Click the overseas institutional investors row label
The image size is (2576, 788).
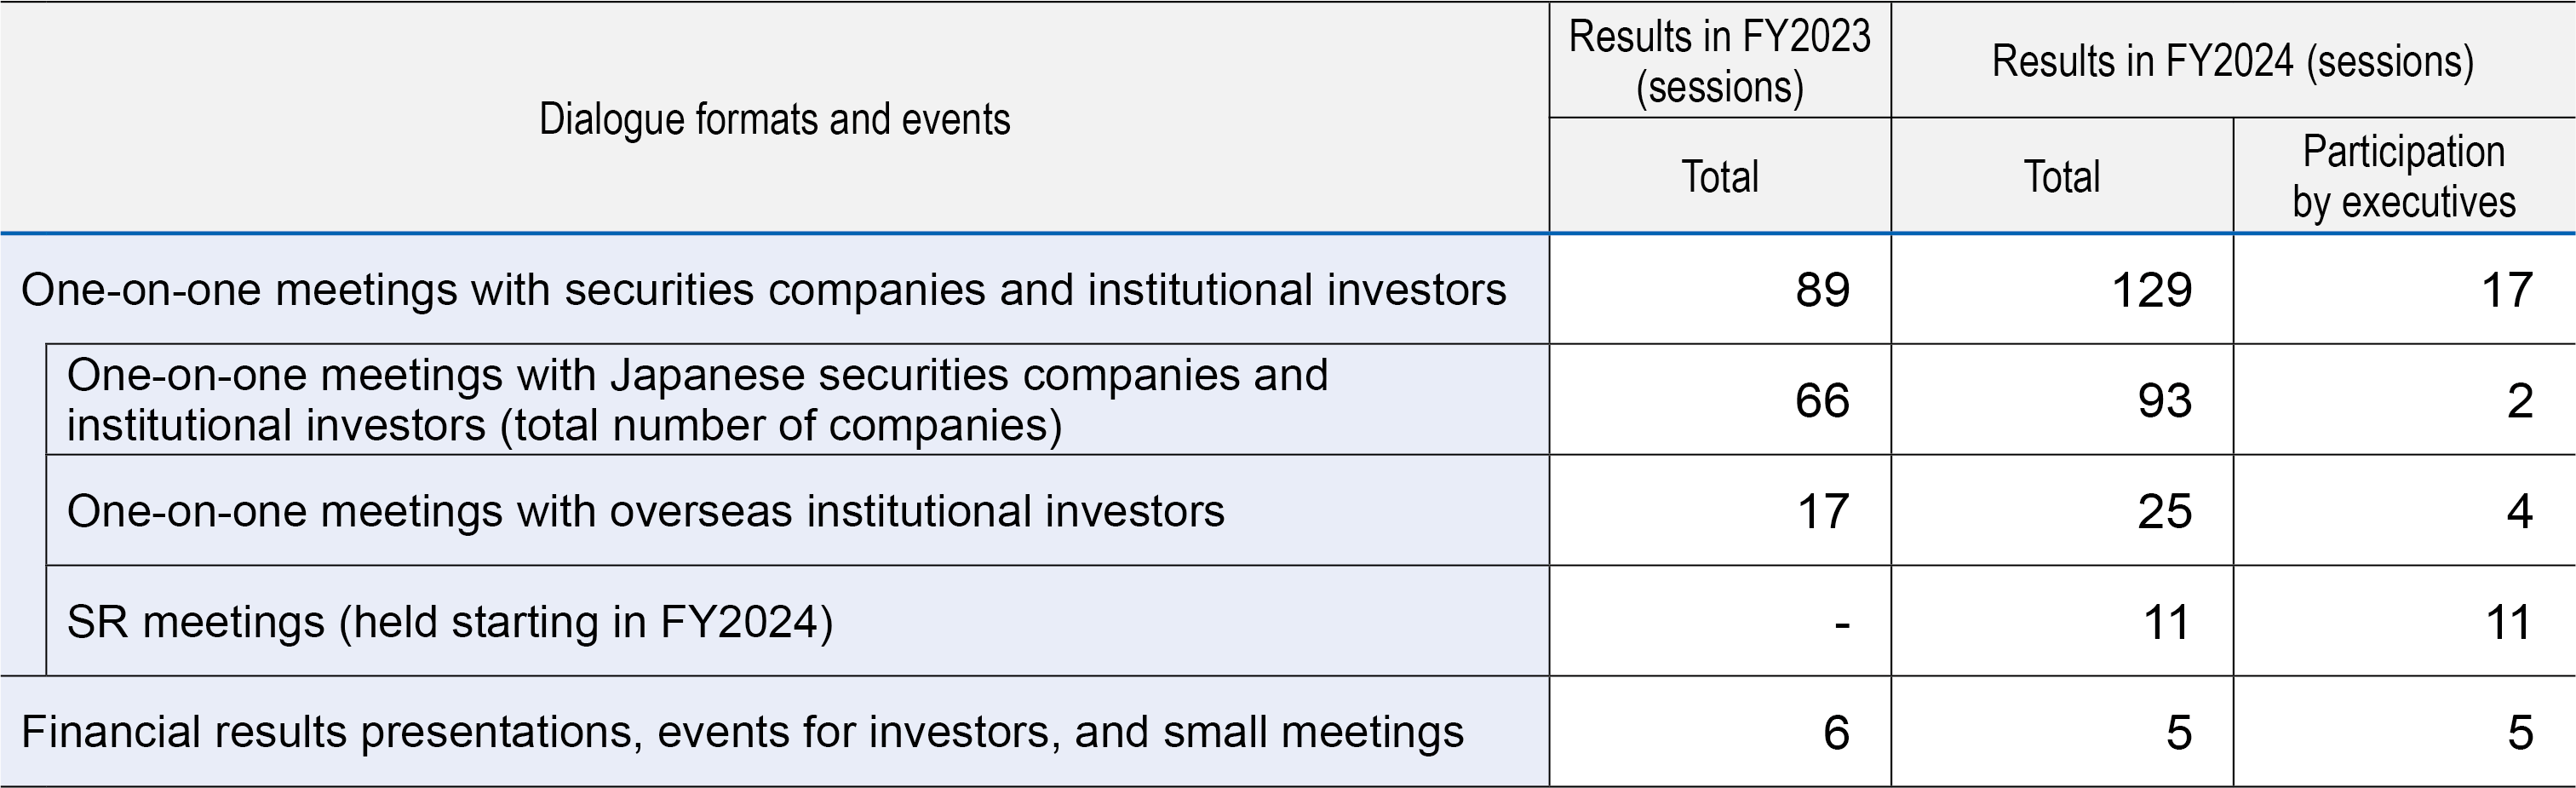pos(645,511)
